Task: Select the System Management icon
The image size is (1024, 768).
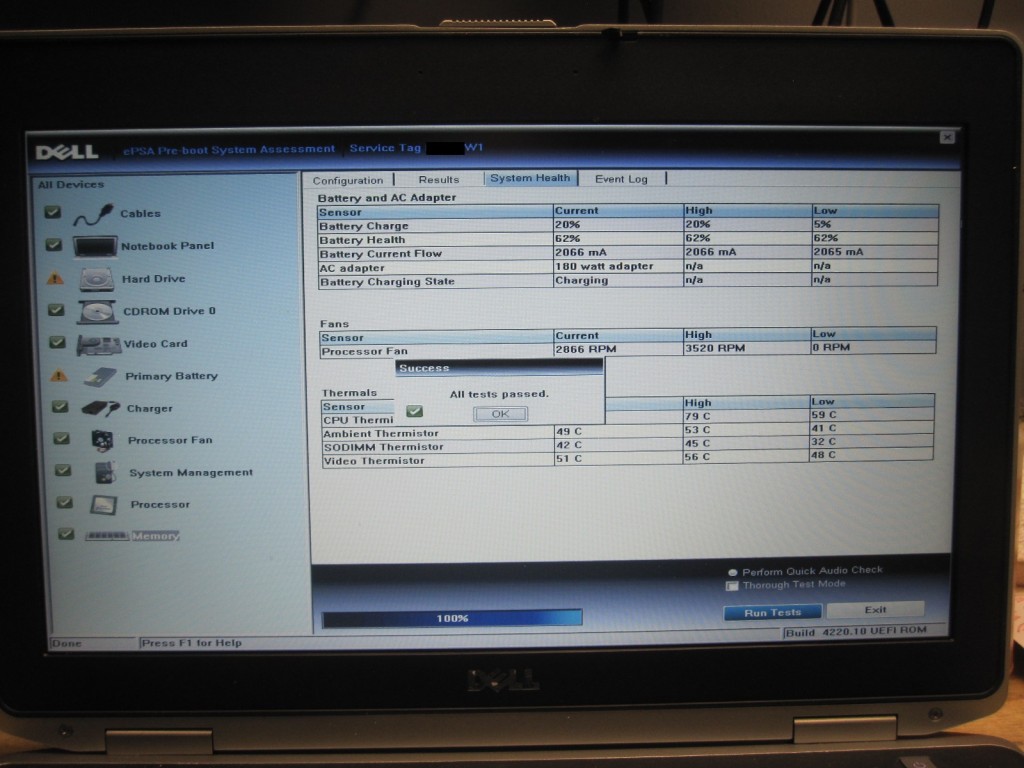Action: click(x=104, y=472)
